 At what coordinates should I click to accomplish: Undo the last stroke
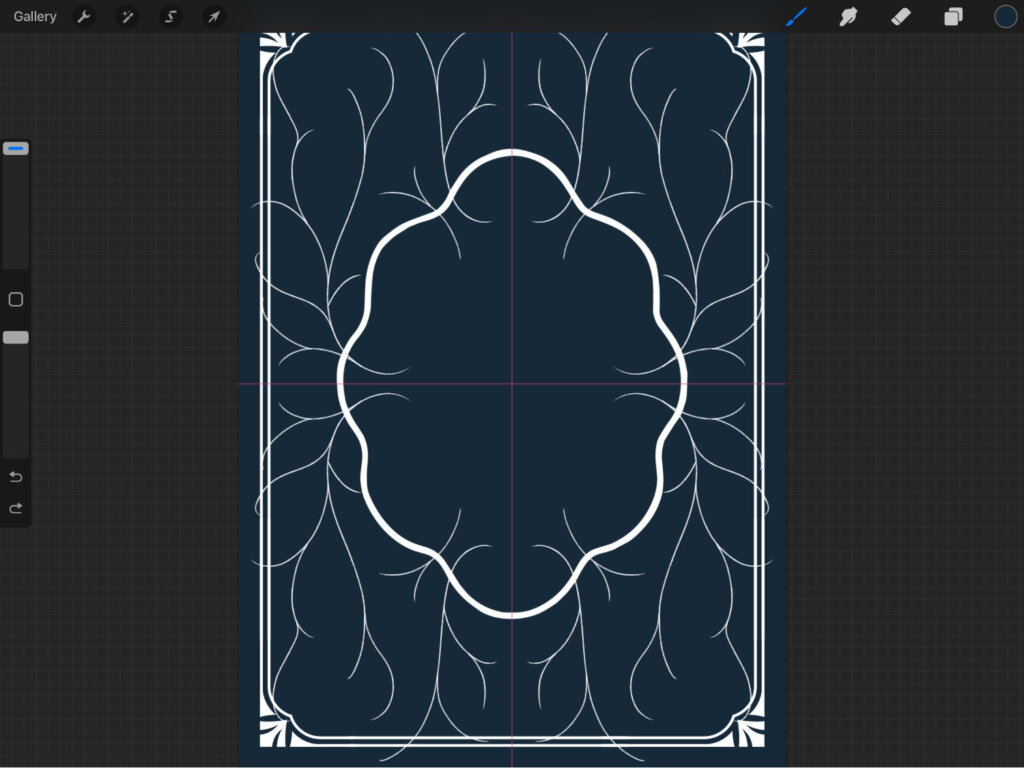pyautogui.click(x=16, y=476)
